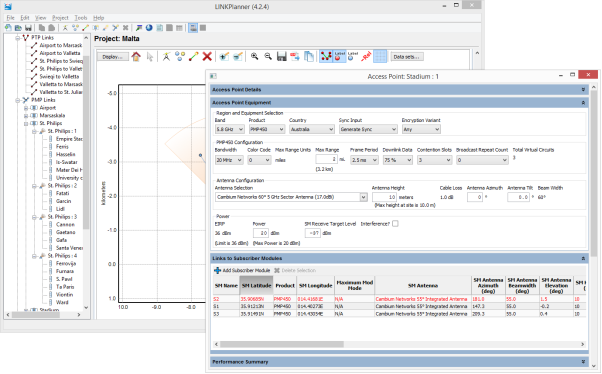Open the Antenna Selection dropdown
The height and width of the screenshot is (374, 602).
291,197
